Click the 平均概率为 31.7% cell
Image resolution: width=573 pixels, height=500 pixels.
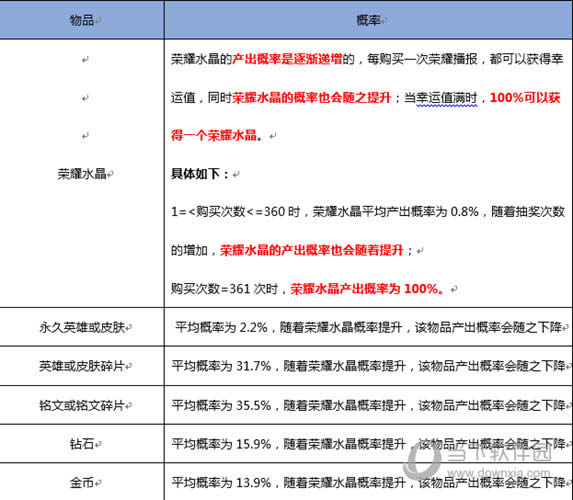368,366
